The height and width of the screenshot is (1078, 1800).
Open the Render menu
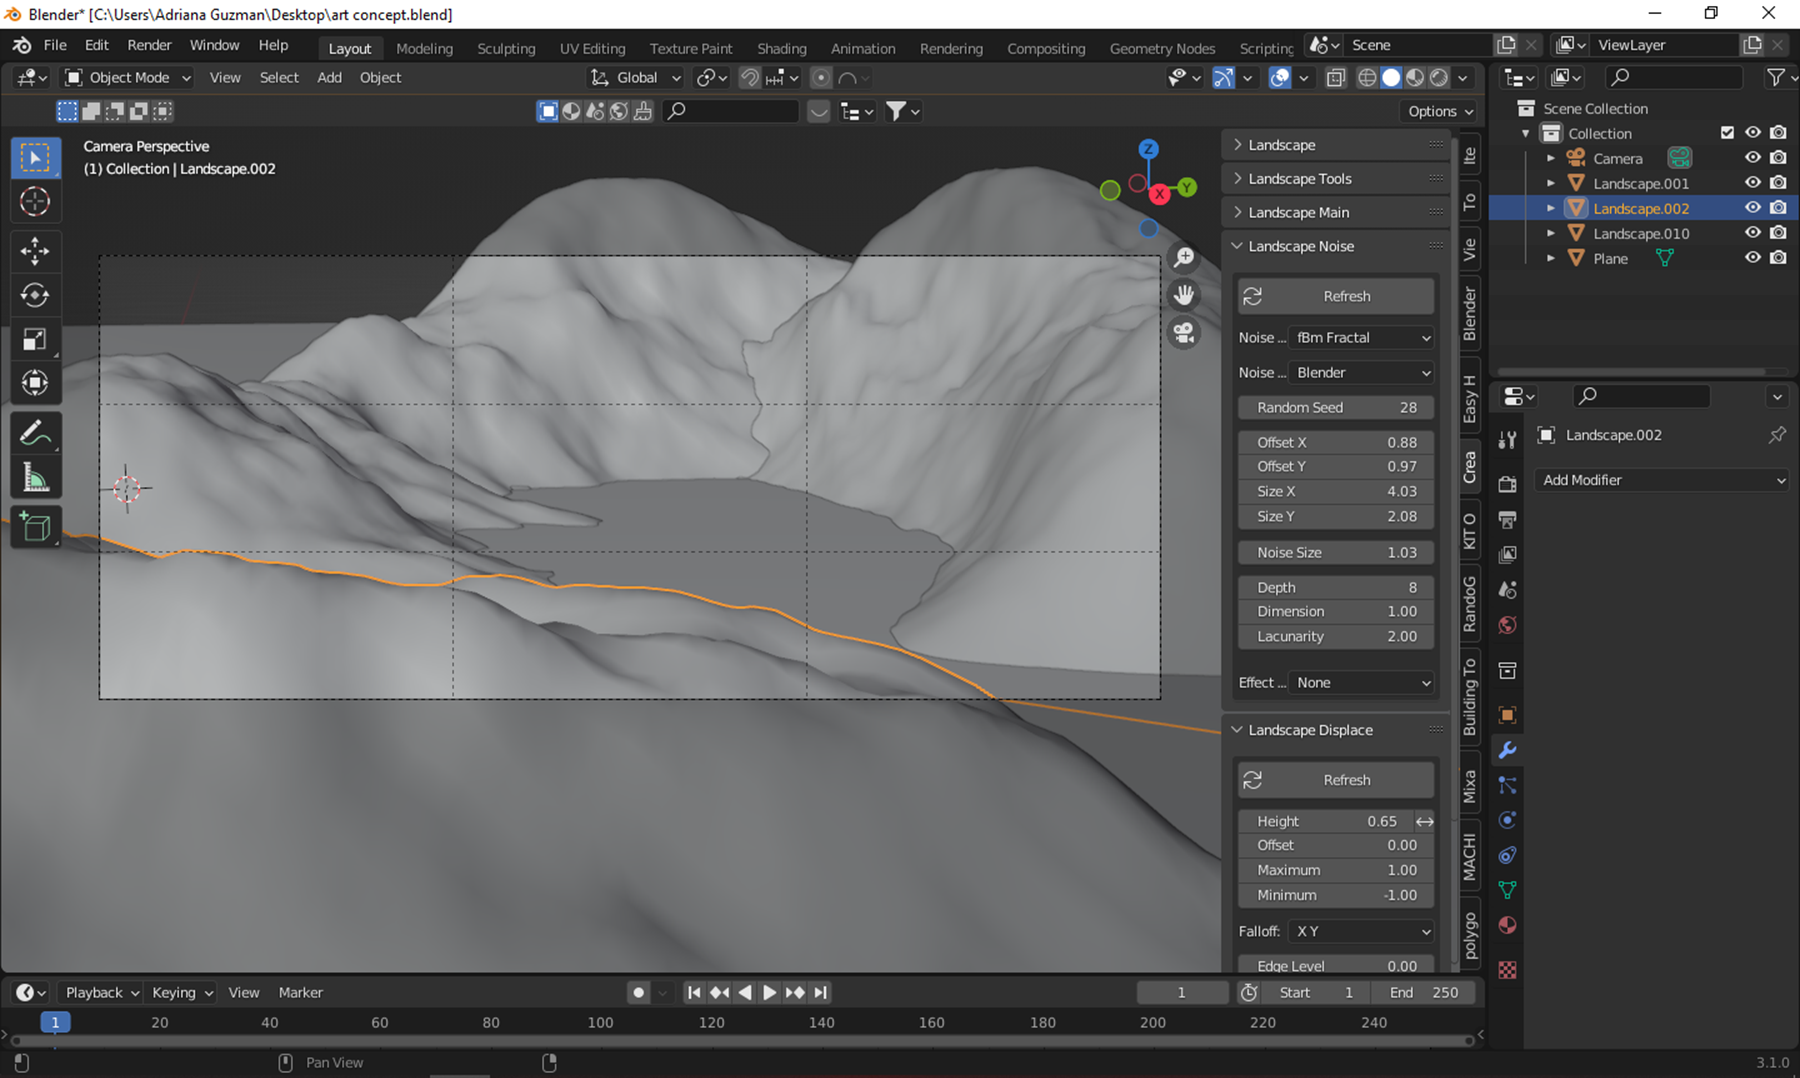pyautogui.click(x=149, y=46)
